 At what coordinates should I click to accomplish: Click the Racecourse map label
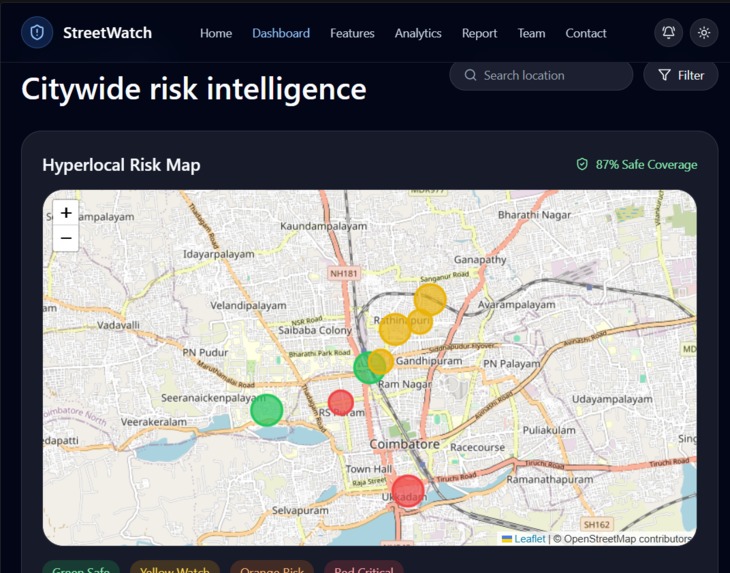[478, 447]
